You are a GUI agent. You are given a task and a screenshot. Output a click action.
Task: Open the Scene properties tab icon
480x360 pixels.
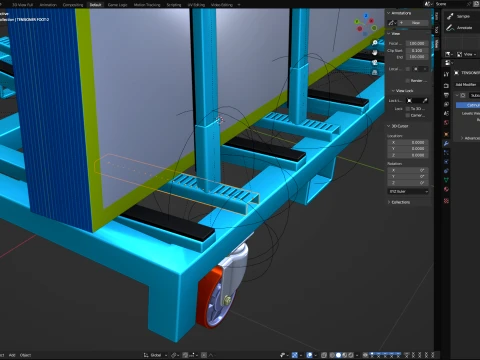click(x=446, y=114)
